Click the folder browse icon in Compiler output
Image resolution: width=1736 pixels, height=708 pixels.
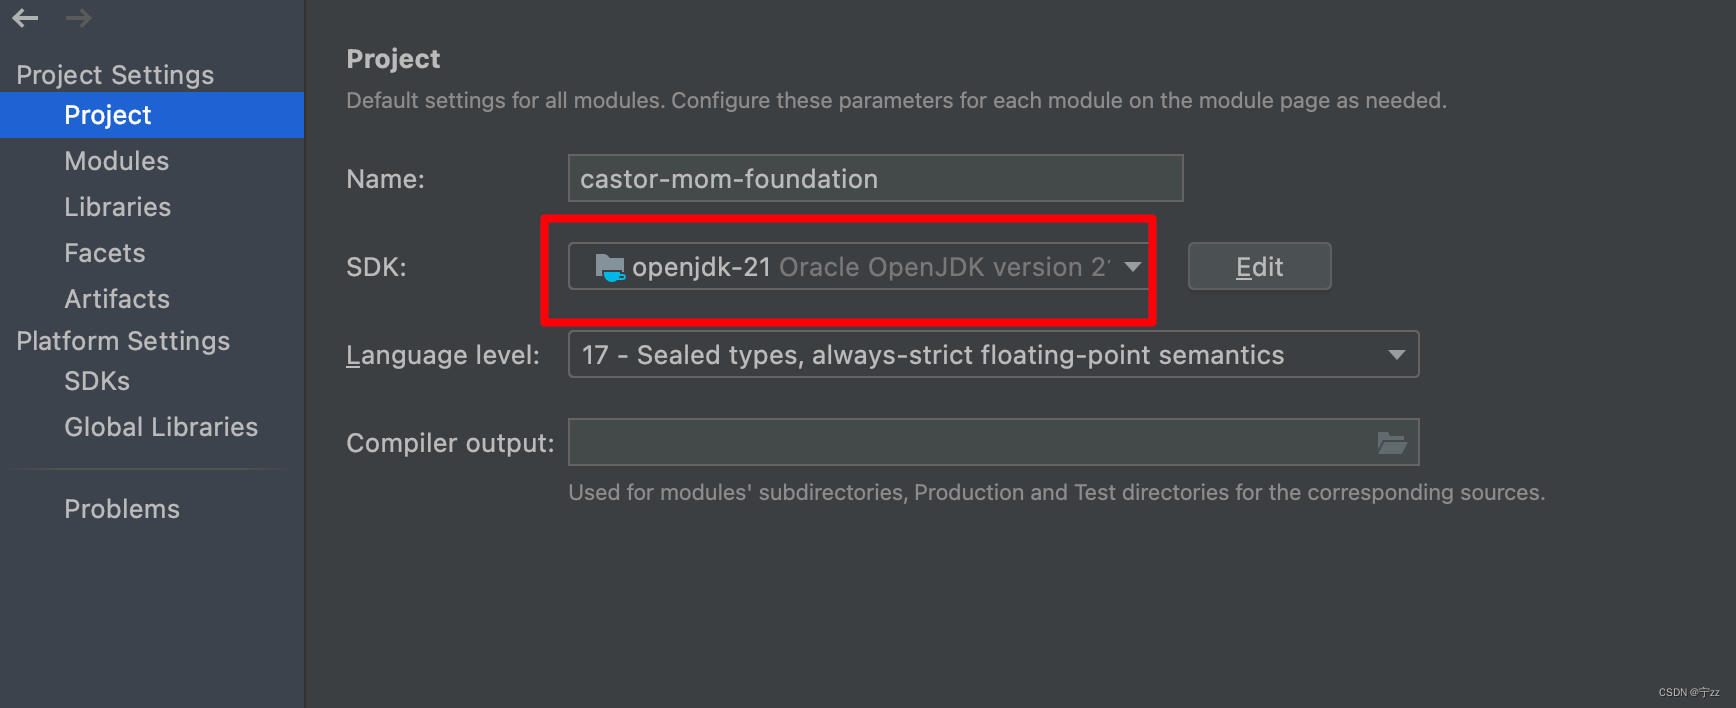pos(1391,443)
